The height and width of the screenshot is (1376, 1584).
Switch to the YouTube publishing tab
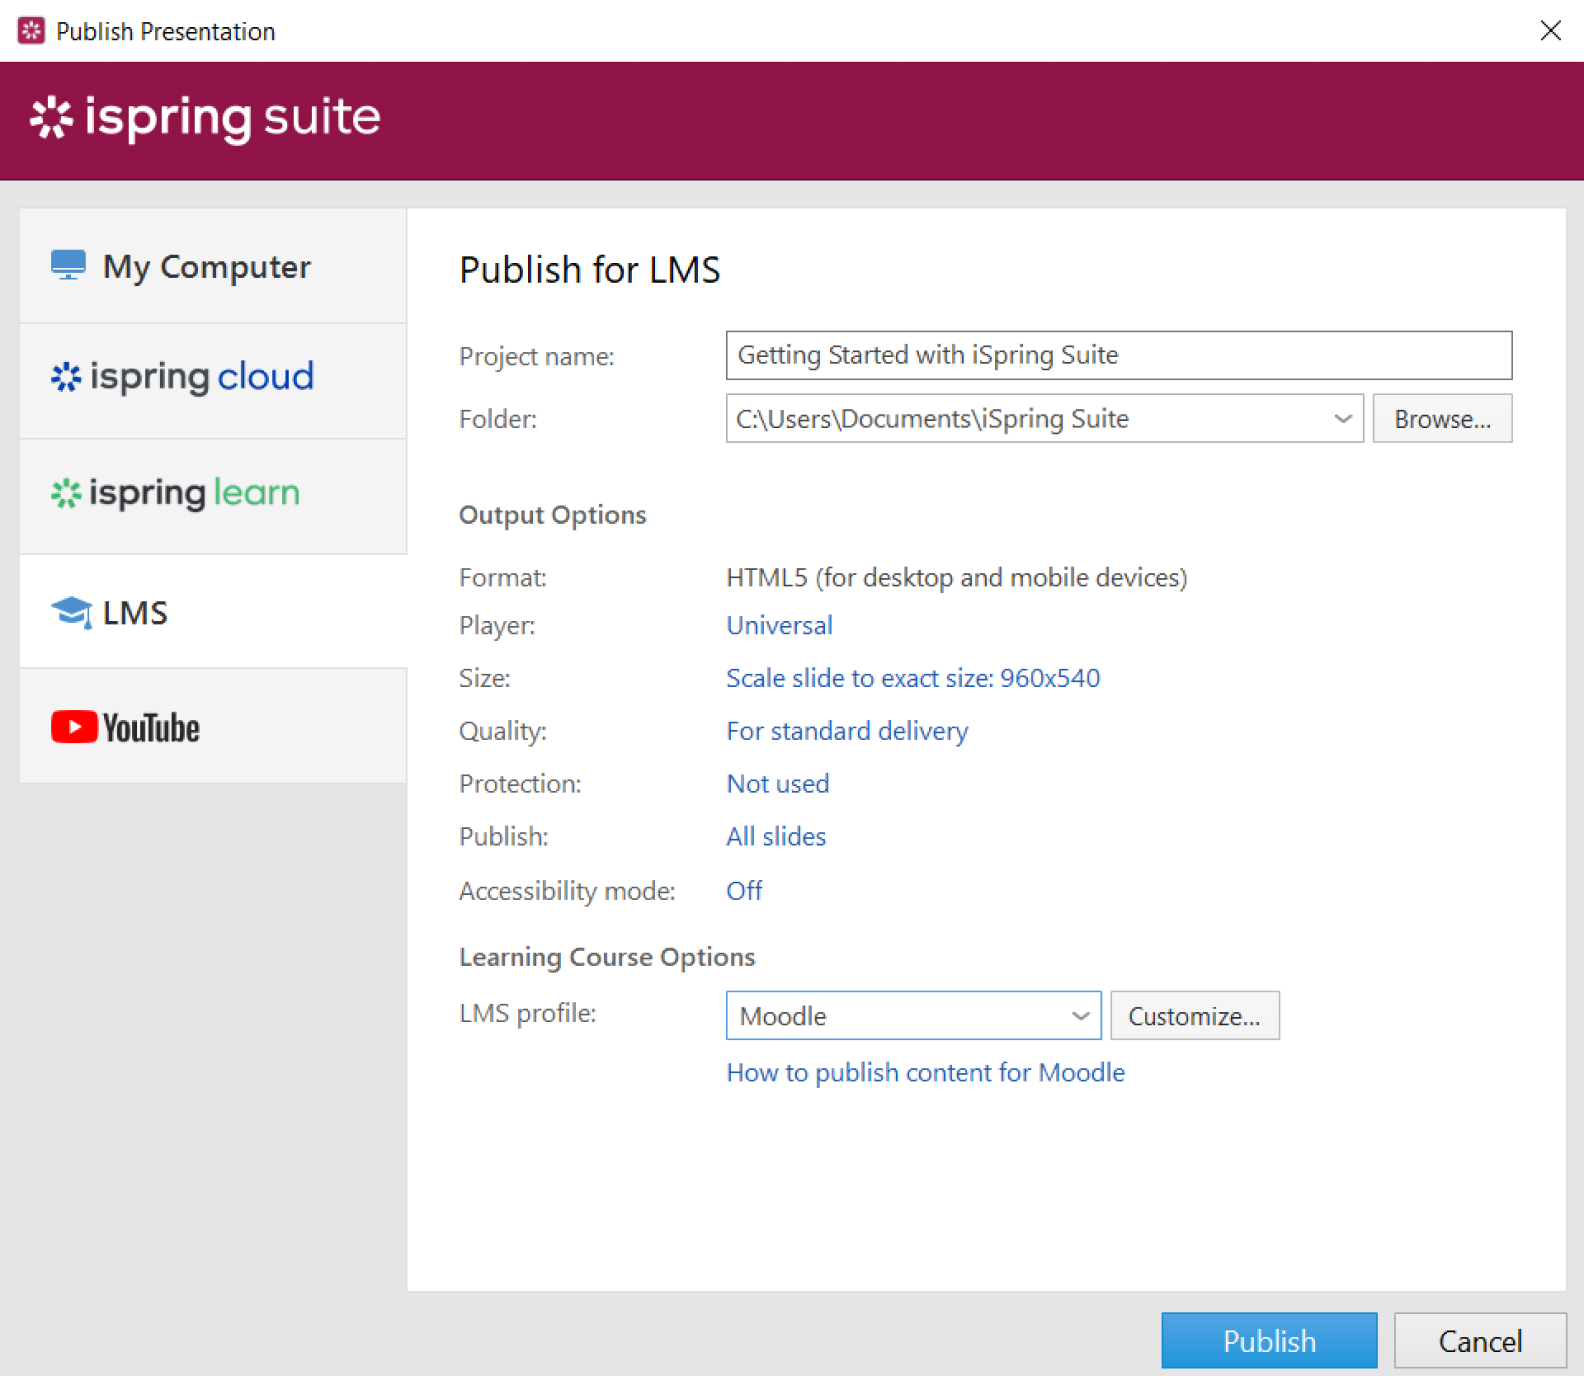(213, 727)
